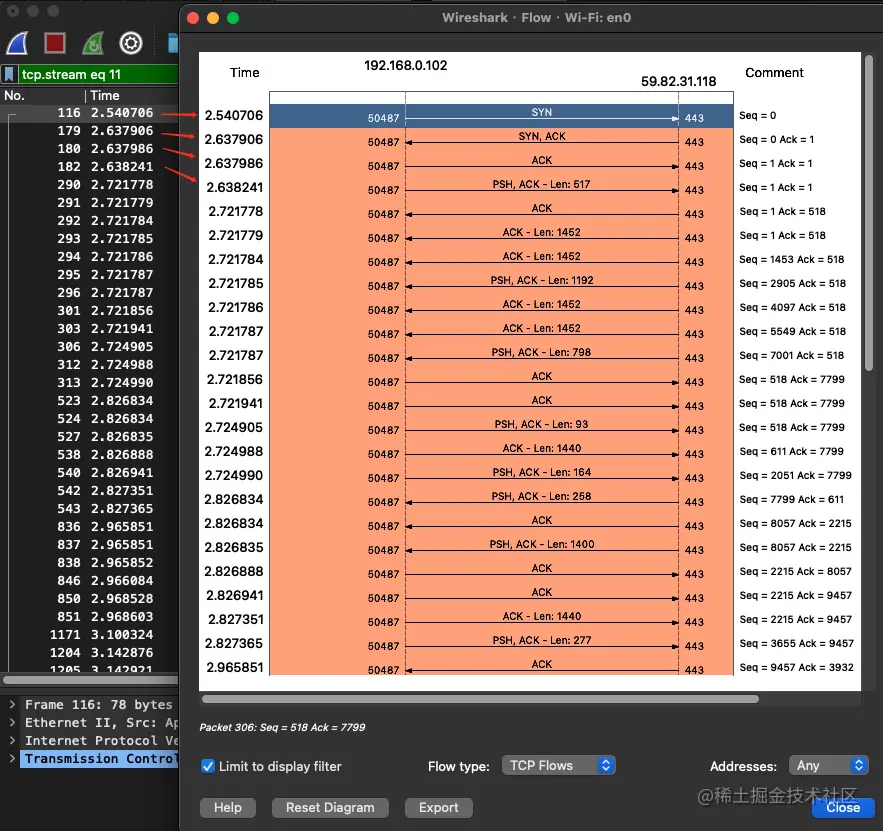Select the PSH, ACK - Len: 798 flow

click(501, 356)
